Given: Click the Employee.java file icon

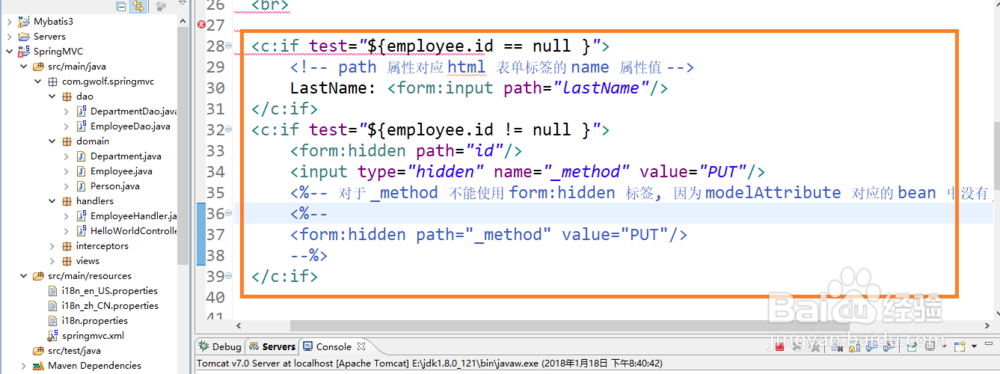Looking at the screenshot, I should (x=81, y=171).
